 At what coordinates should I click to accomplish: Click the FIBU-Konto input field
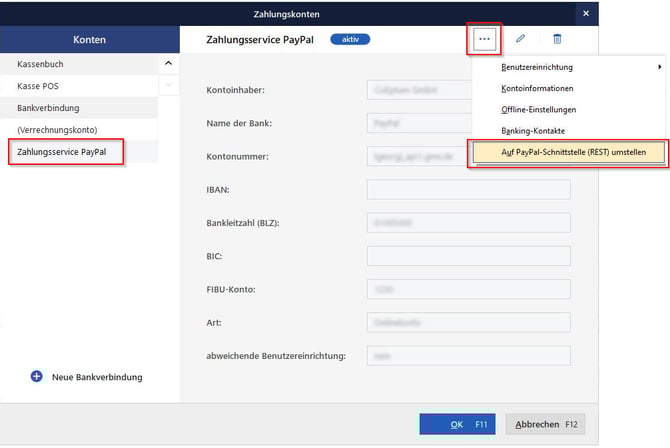[x=468, y=289]
